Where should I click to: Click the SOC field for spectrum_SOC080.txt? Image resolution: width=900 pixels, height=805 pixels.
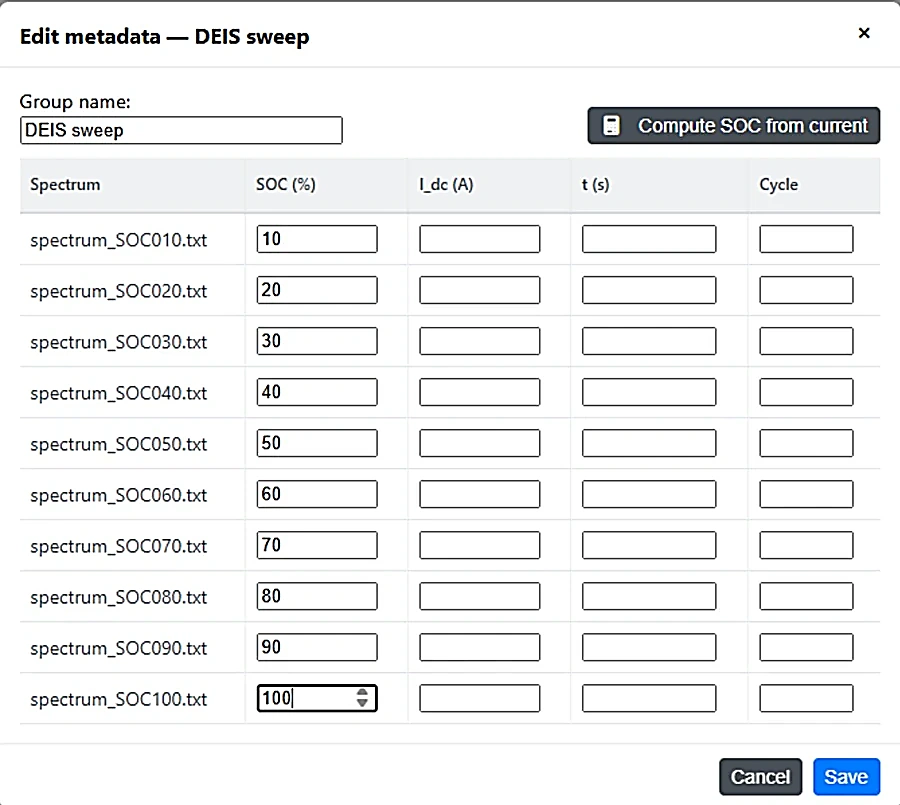(317, 597)
